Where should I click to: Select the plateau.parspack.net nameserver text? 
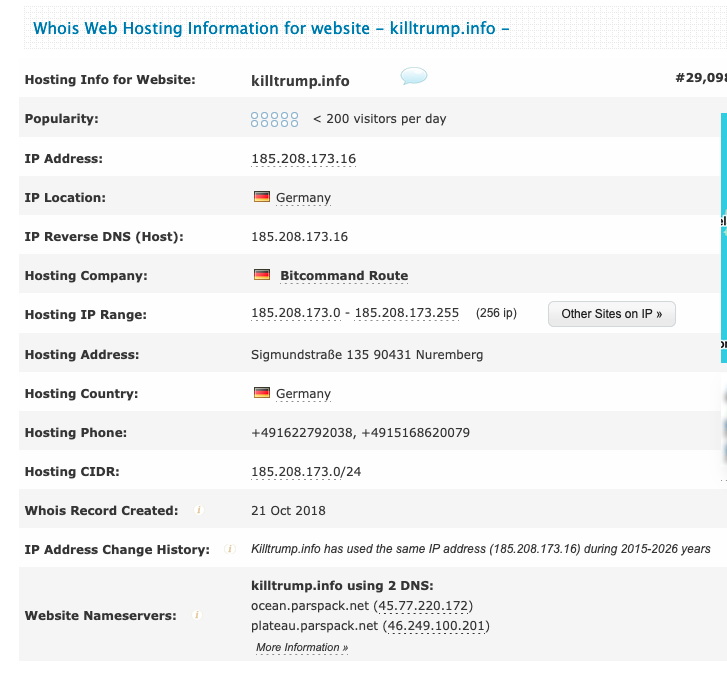[x=314, y=626]
